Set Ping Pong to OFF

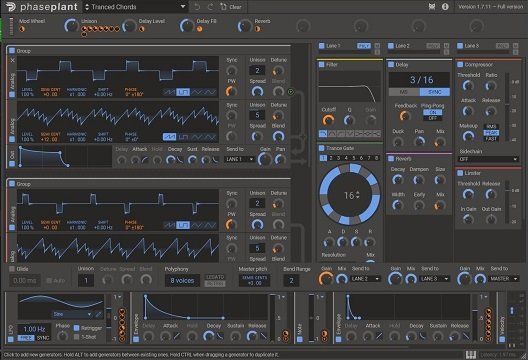[433, 118]
